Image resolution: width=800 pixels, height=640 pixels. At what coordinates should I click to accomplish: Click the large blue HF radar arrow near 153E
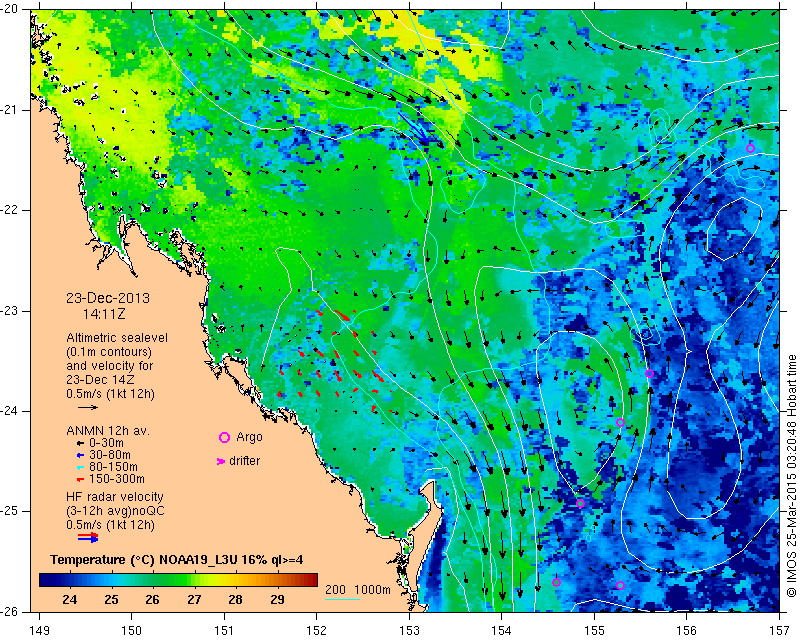(414, 129)
